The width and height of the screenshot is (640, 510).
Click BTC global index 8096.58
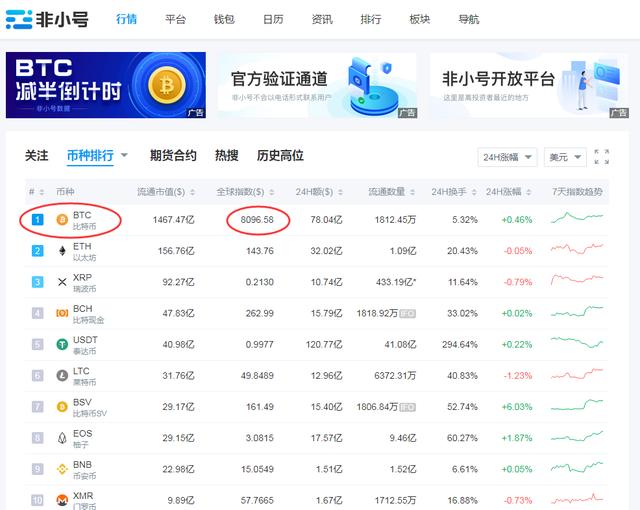tap(257, 220)
